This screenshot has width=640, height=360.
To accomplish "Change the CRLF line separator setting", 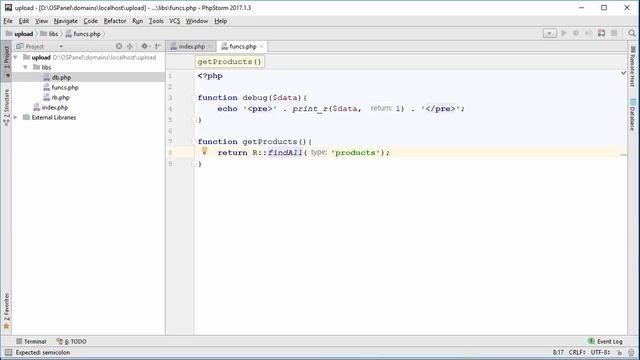I will (x=577, y=352).
